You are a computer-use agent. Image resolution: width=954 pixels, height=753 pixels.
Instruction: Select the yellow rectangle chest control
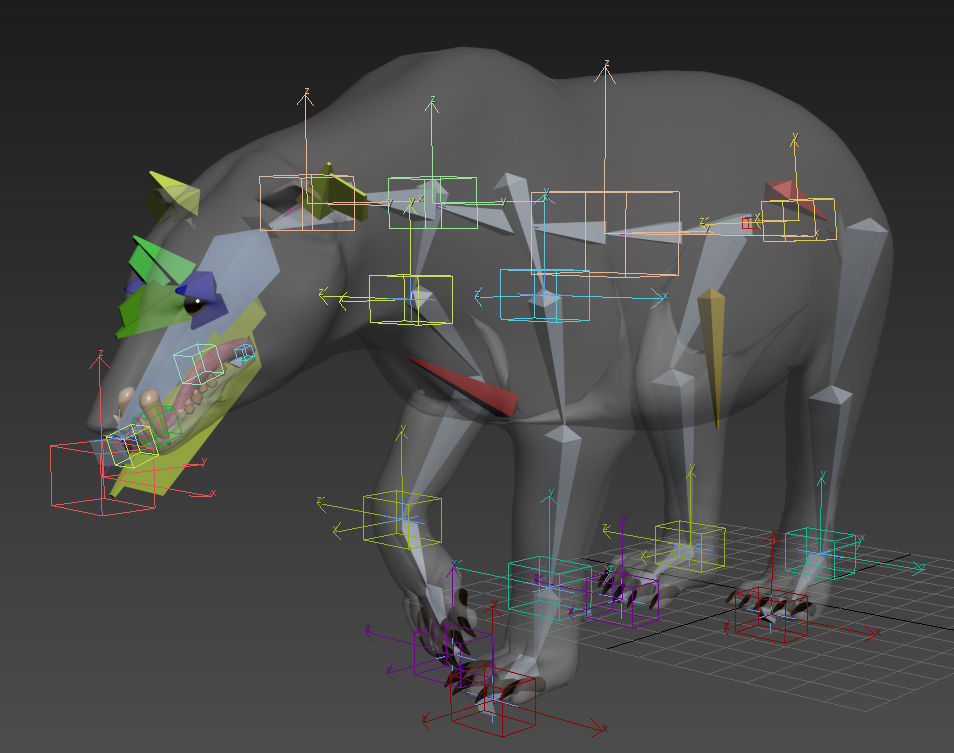pos(411,299)
